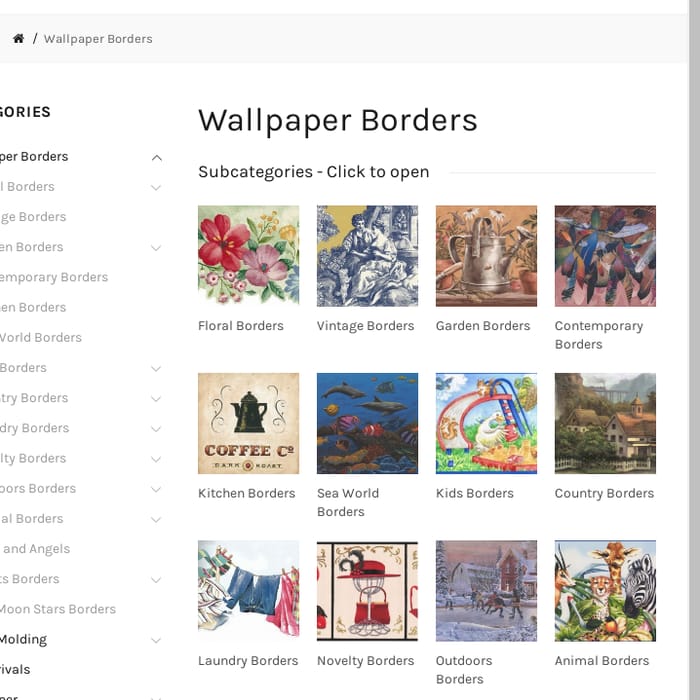This screenshot has height=700, width=700.
Task: Expand the Garden Borders sidebar chevron
Action: click(156, 248)
